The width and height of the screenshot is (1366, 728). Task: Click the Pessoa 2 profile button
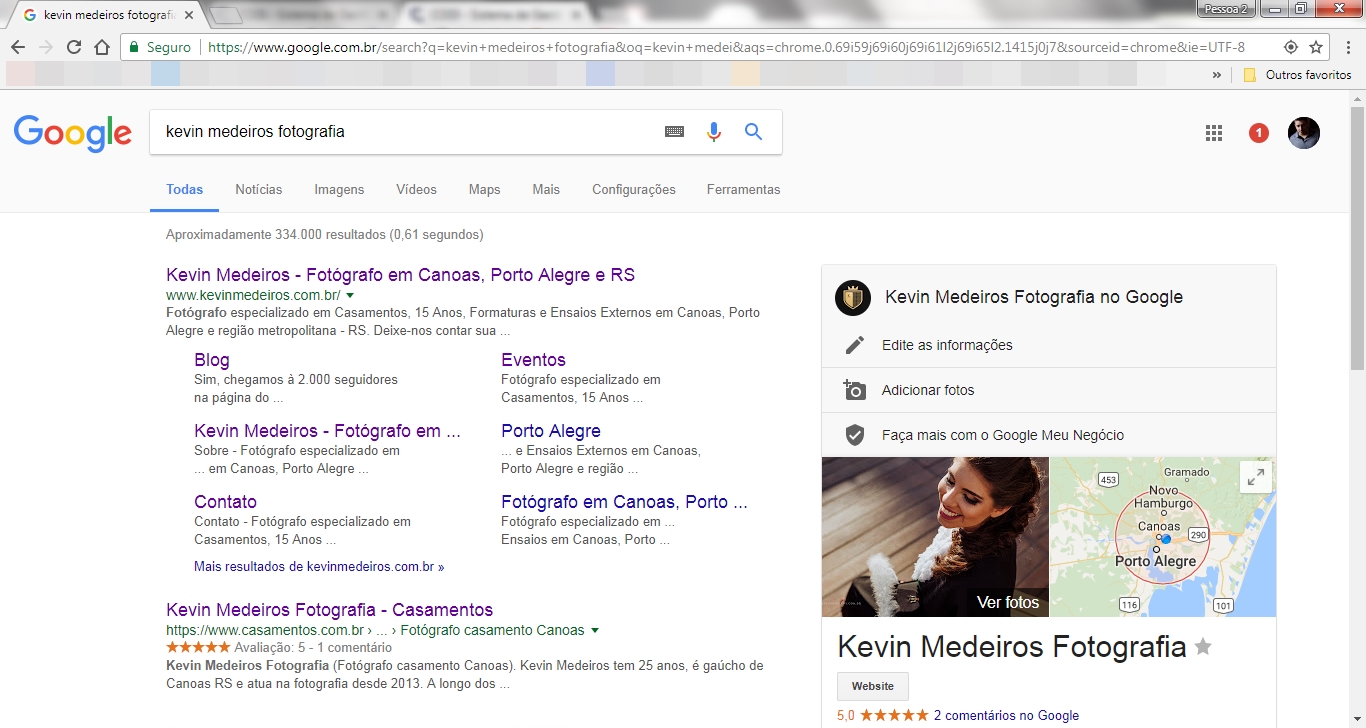[x=1226, y=9]
